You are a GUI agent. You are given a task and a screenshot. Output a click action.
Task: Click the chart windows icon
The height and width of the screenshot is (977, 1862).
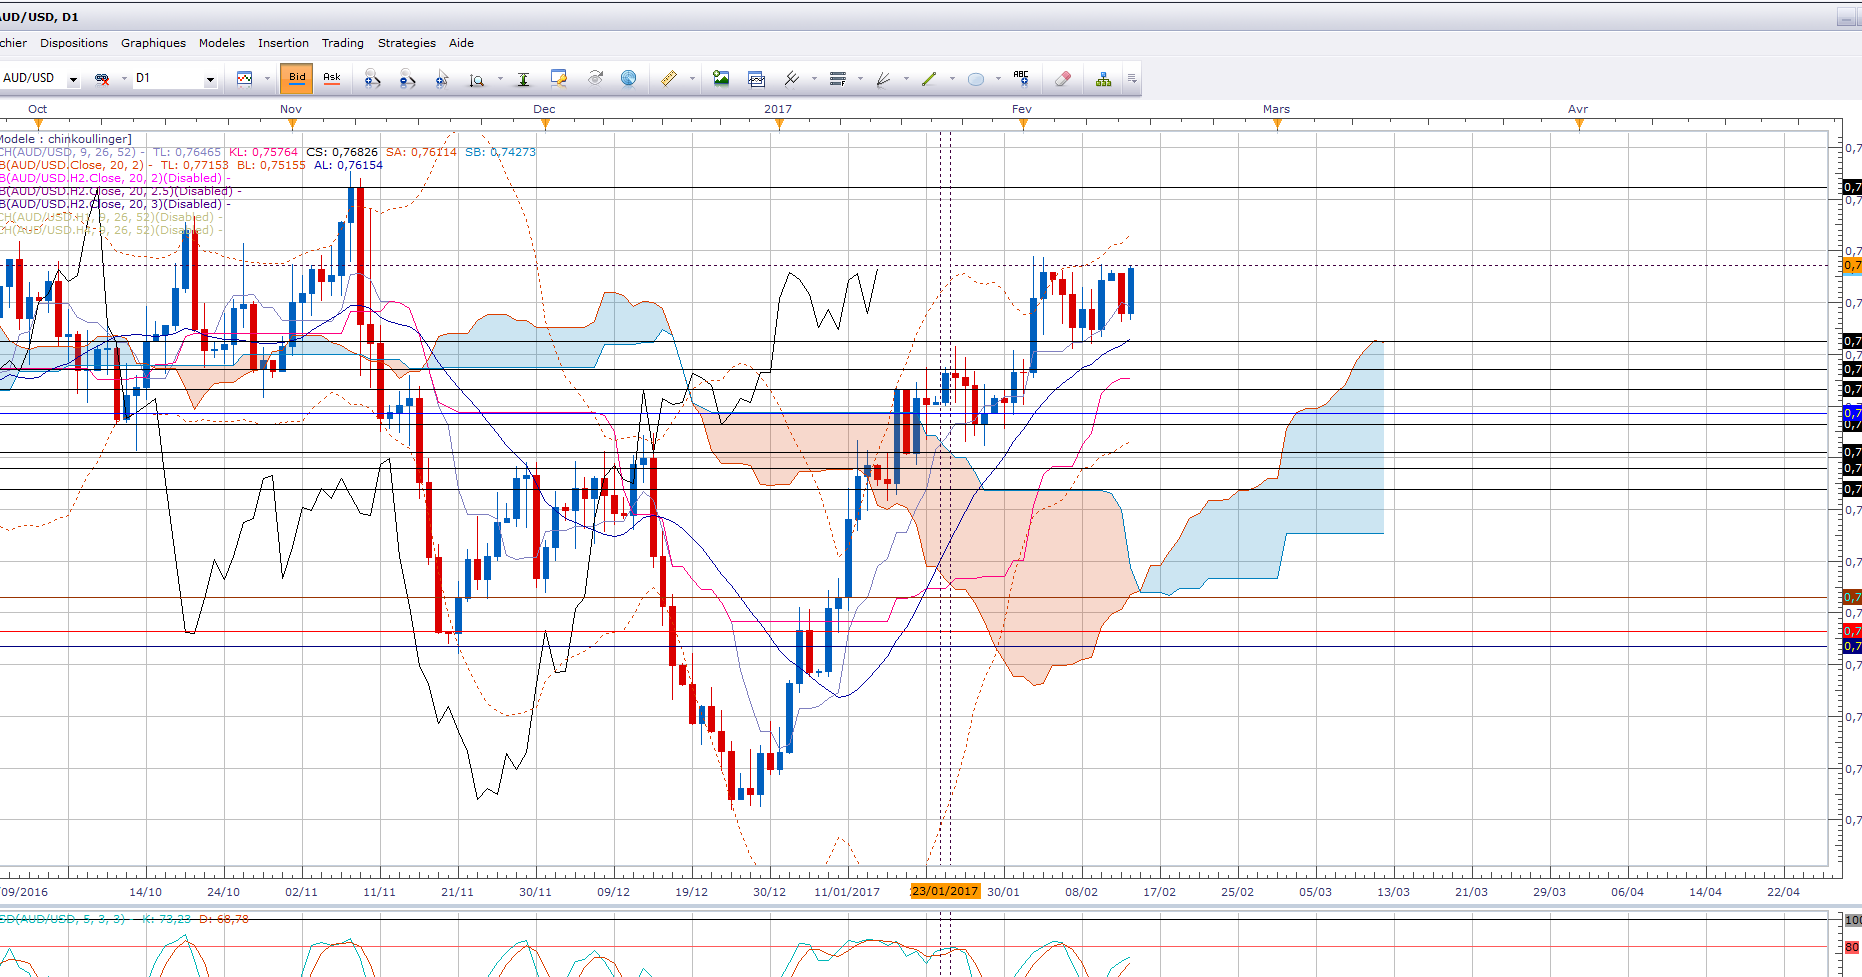[x=756, y=78]
